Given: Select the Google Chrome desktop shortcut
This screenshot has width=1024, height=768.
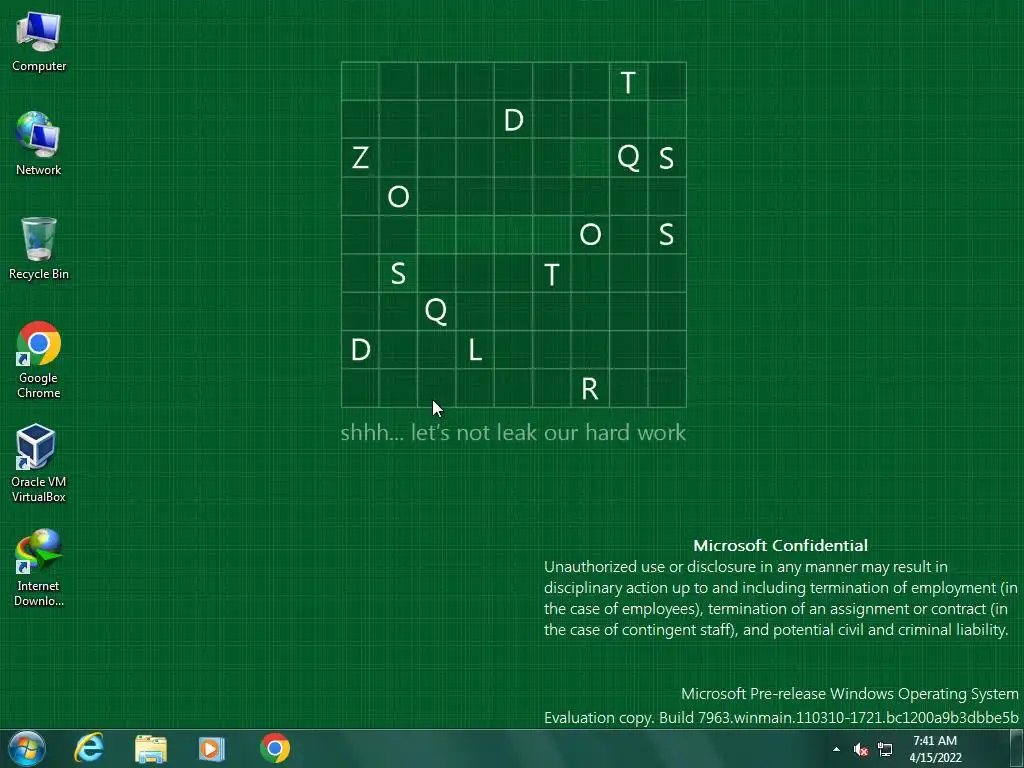Looking at the screenshot, I should pyautogui.click(x=39, y=360).
